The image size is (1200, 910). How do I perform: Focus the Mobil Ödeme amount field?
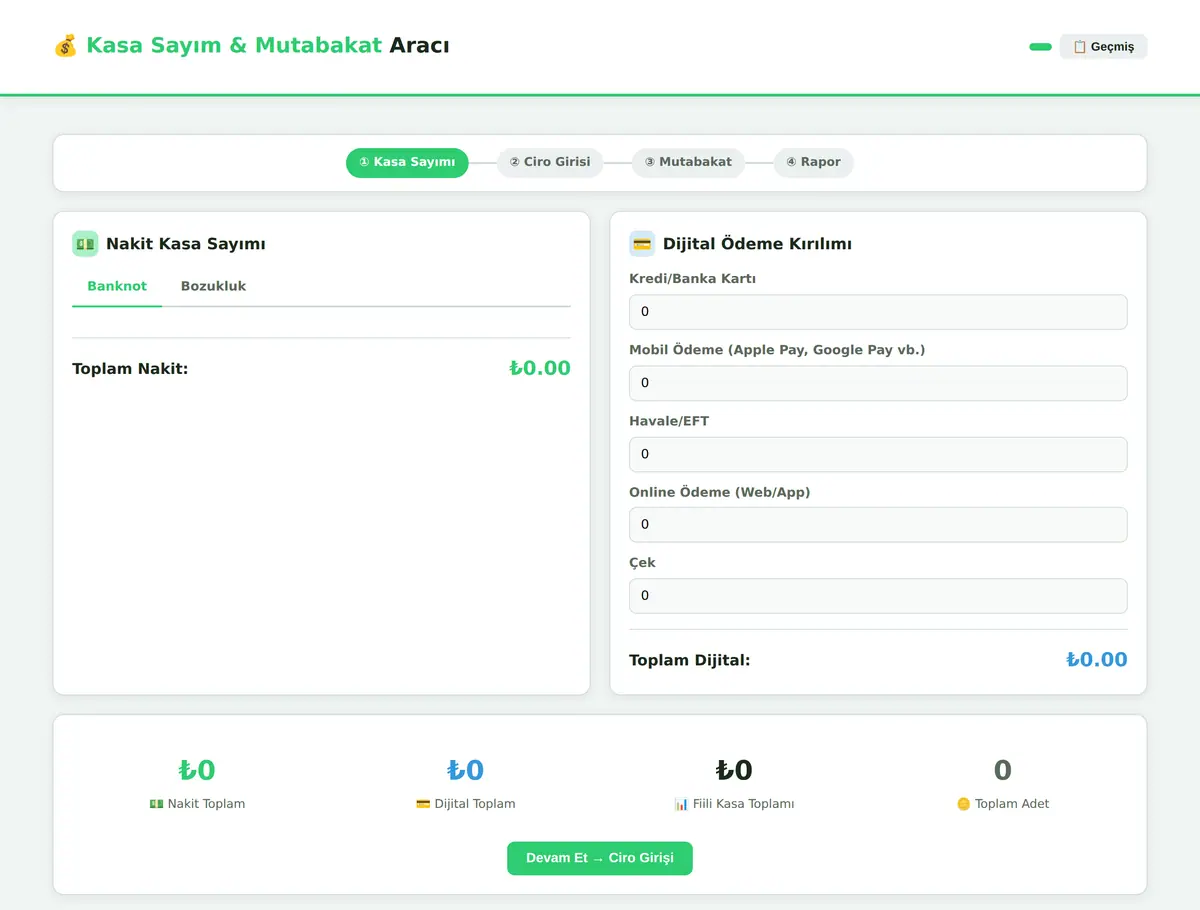(878, 383)
